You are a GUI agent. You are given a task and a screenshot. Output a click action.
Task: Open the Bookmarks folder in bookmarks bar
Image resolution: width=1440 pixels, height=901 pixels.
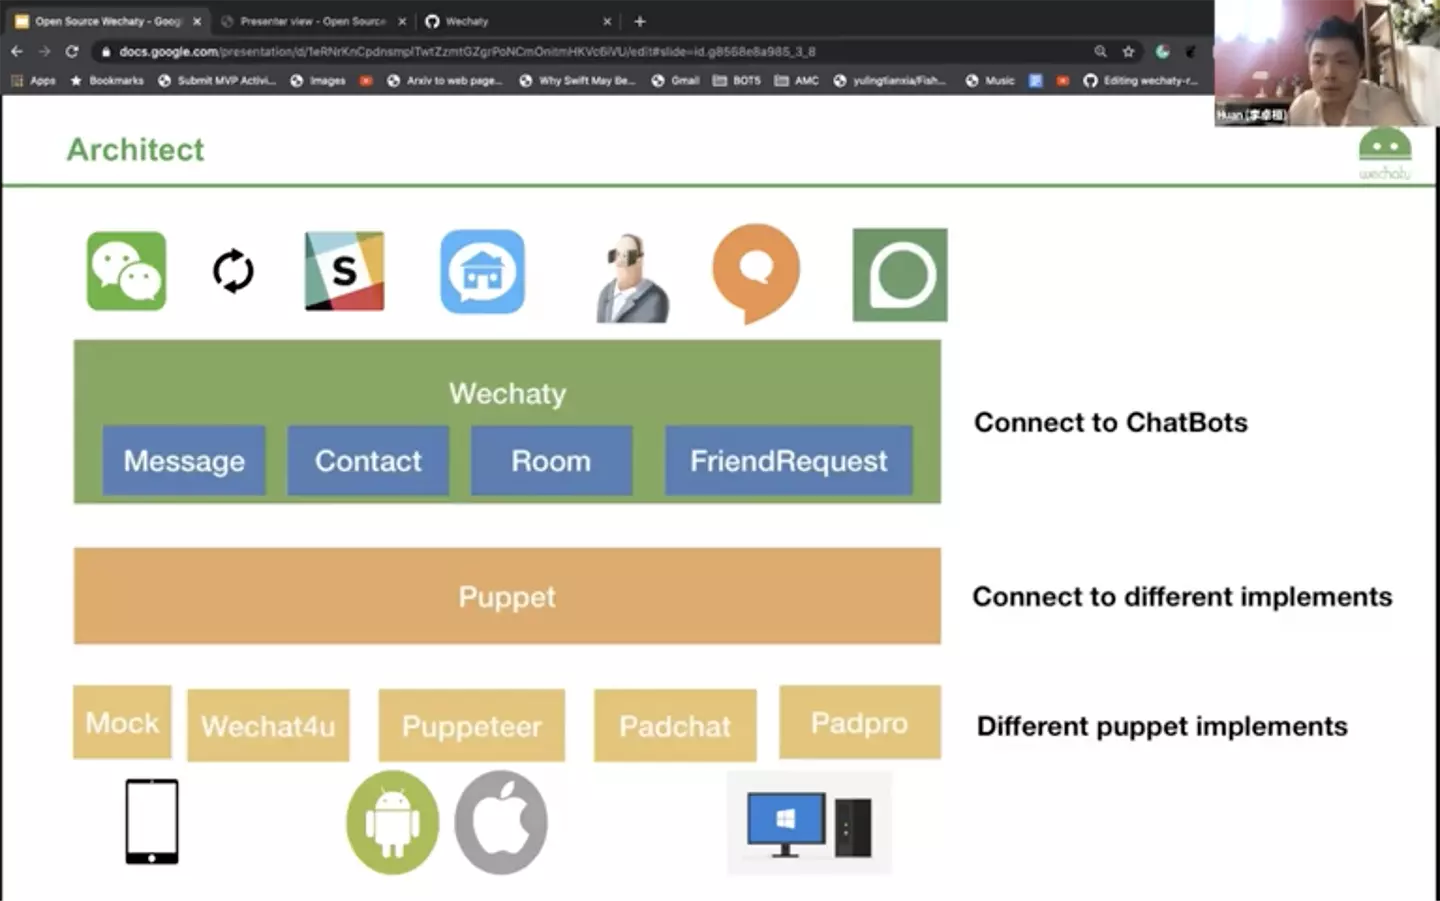point(107,80)
